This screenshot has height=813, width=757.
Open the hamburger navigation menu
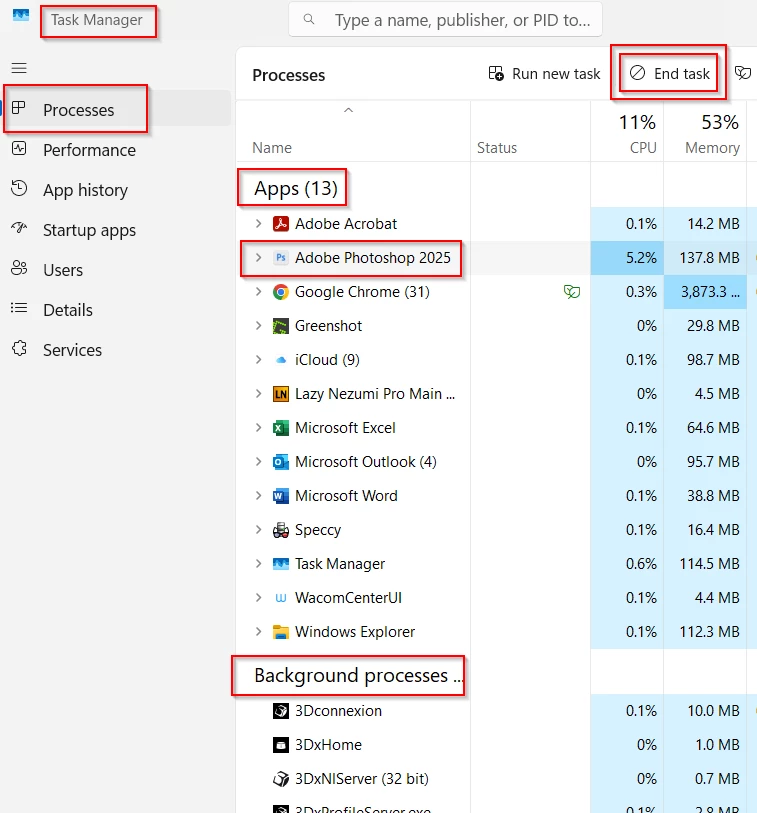pos(19,68)
